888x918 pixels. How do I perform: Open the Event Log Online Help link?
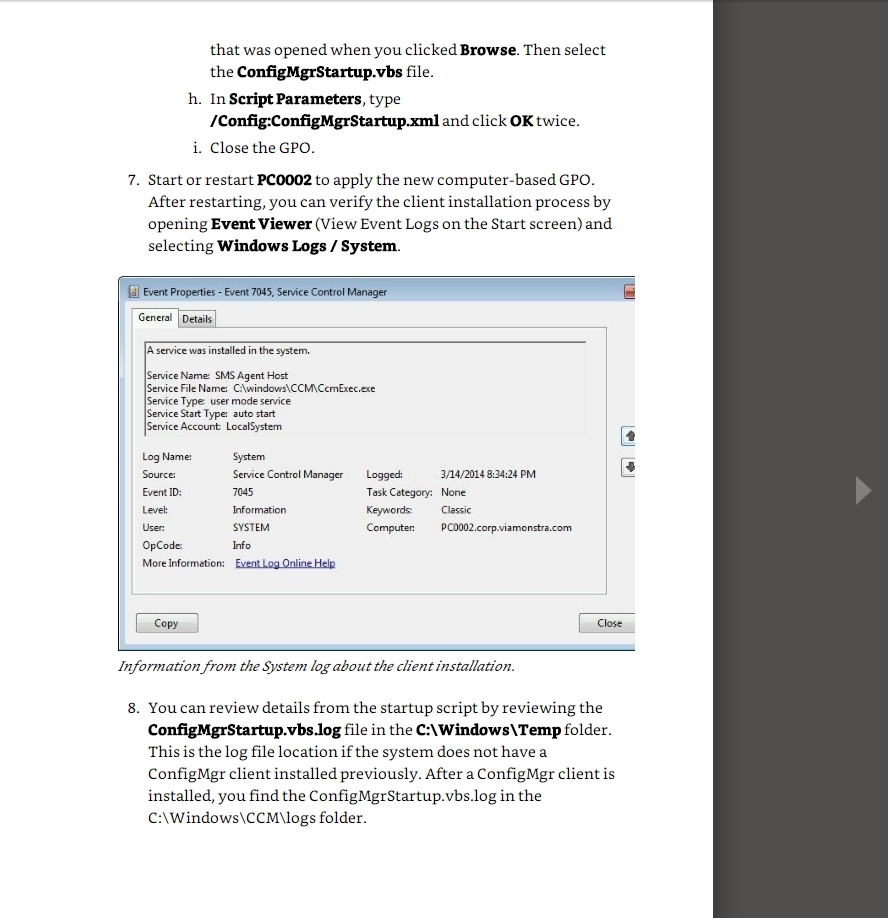tap(285, 563)
